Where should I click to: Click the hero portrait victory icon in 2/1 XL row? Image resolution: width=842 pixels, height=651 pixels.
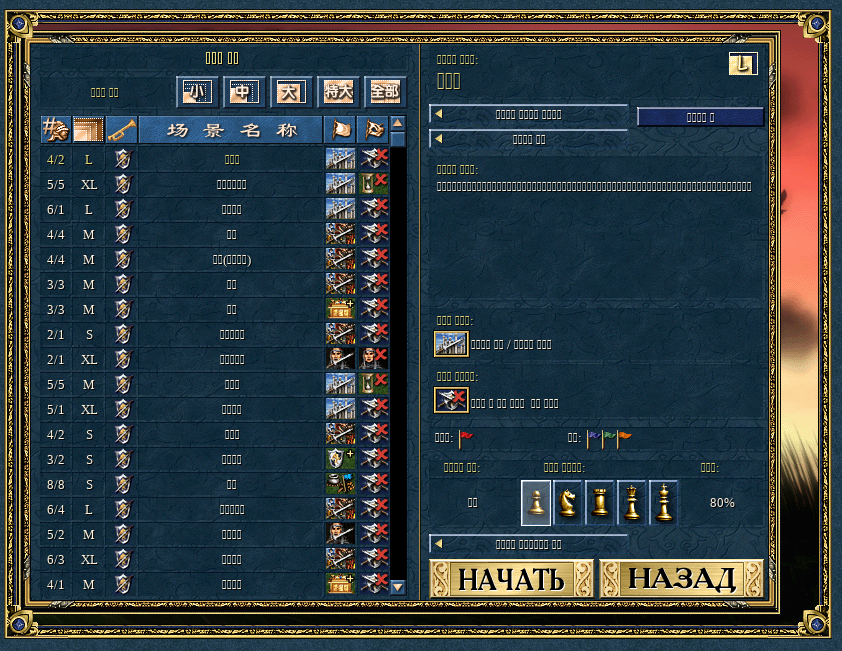(x=340, y=359)
